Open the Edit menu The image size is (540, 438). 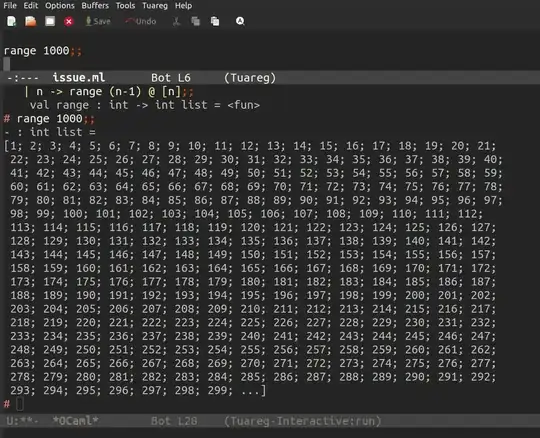tap(31, 6)
